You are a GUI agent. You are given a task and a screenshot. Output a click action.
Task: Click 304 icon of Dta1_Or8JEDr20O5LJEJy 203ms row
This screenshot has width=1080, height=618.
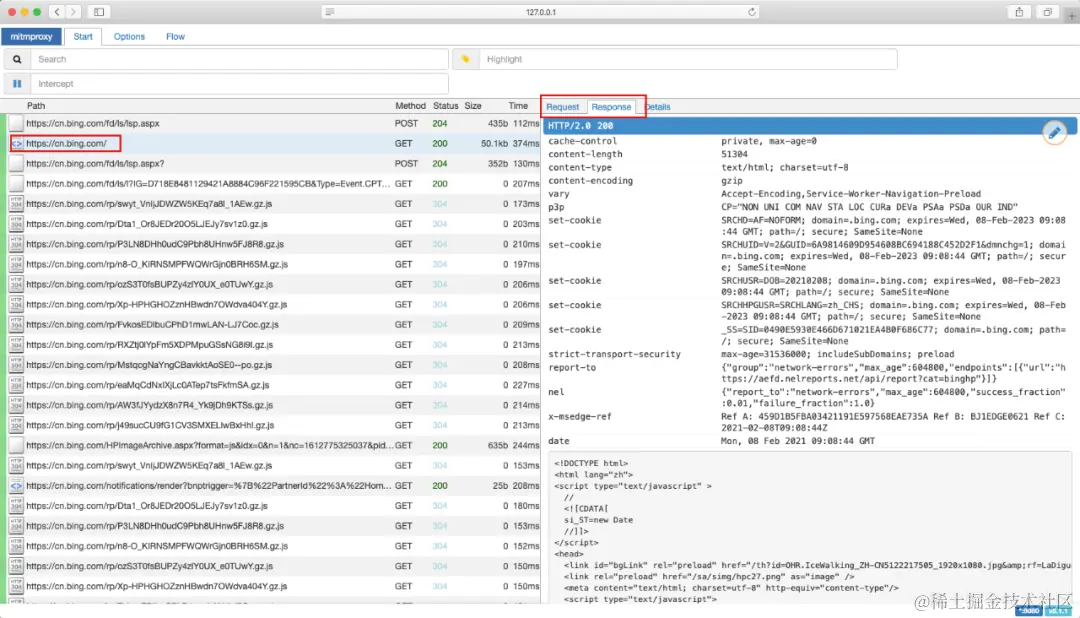tap(17, 224)
